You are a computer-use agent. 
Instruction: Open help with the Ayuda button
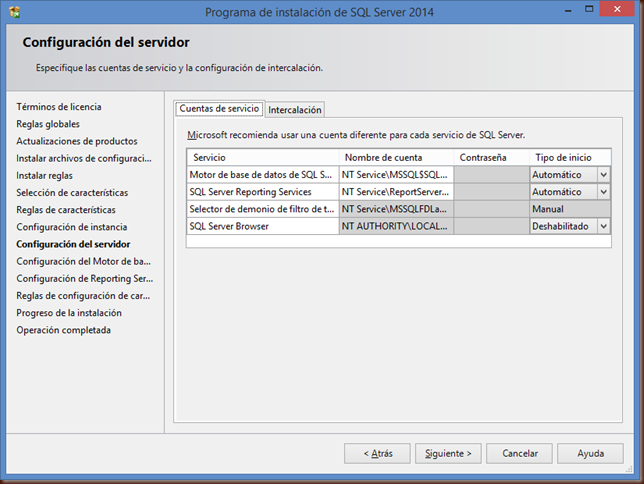[x=590, y=453]
